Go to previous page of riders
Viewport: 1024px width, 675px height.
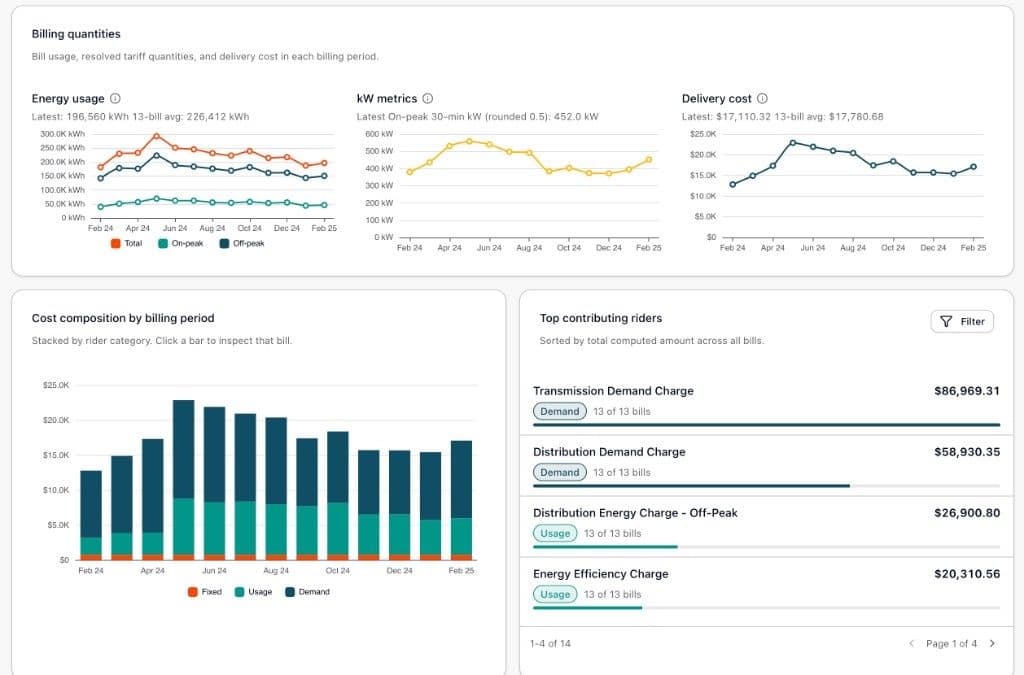912,643
